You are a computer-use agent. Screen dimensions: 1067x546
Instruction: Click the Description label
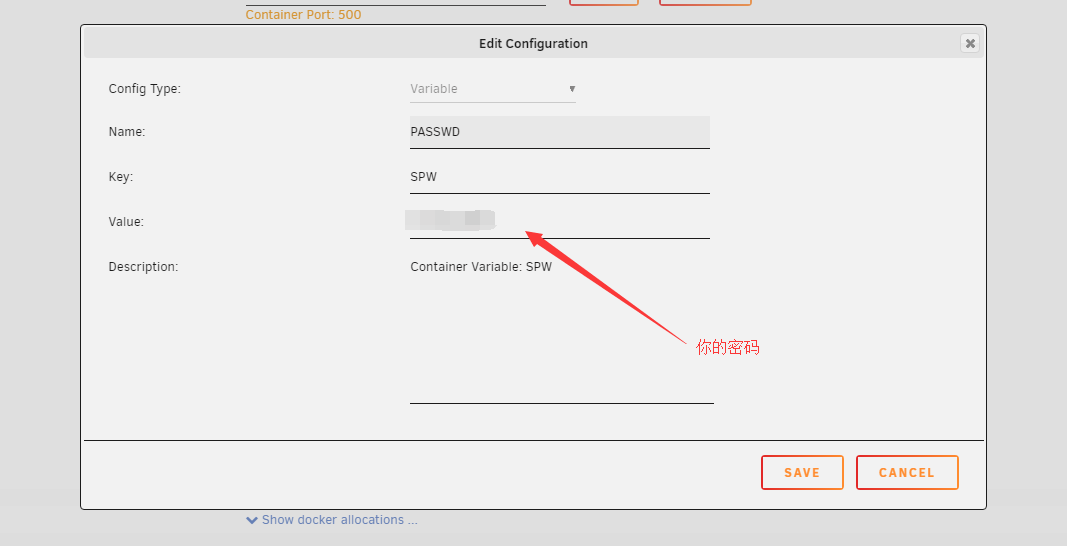[x=144, y=267]
